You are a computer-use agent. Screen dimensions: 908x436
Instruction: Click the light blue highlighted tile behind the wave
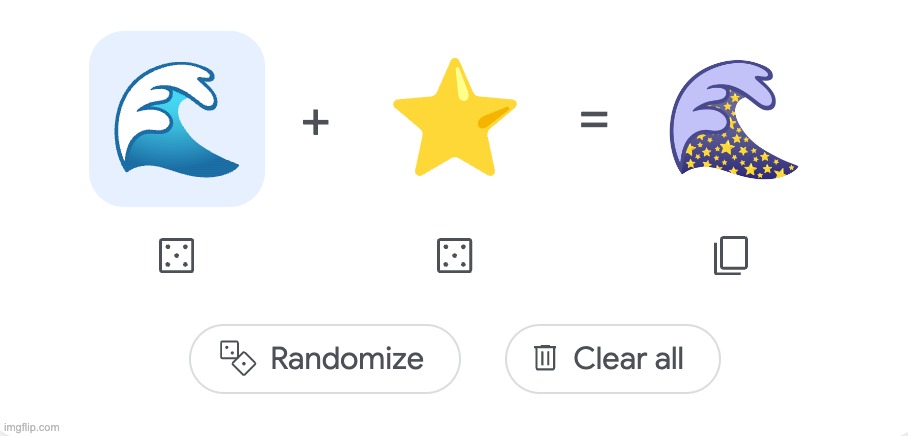point(177,119)
